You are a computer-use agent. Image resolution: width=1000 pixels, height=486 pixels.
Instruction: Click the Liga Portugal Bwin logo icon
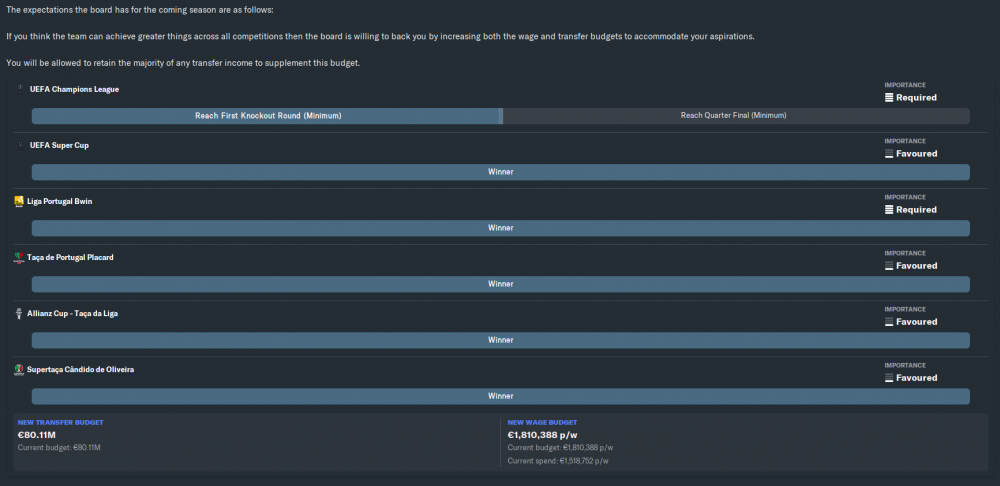pos(19,202)
